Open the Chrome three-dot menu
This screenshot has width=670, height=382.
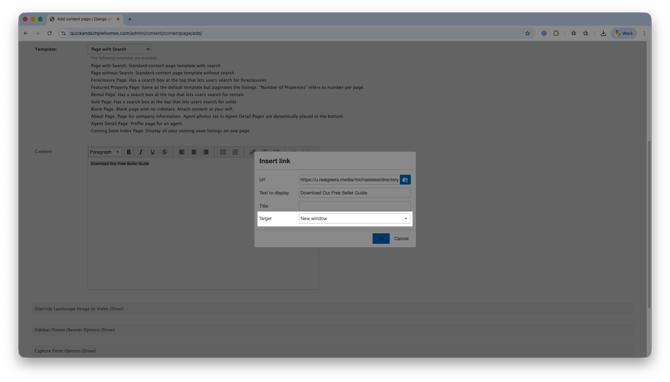(x=644, y=33)
